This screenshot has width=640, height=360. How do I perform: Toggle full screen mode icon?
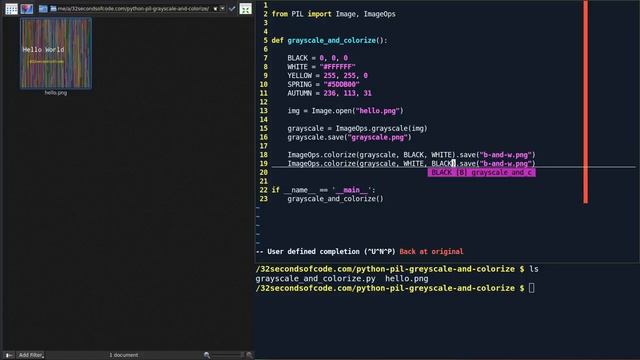point(245,9)
